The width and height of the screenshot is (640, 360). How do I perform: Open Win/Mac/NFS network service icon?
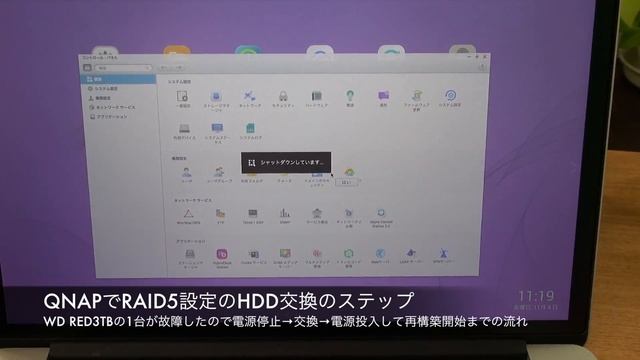coord(188,214)
